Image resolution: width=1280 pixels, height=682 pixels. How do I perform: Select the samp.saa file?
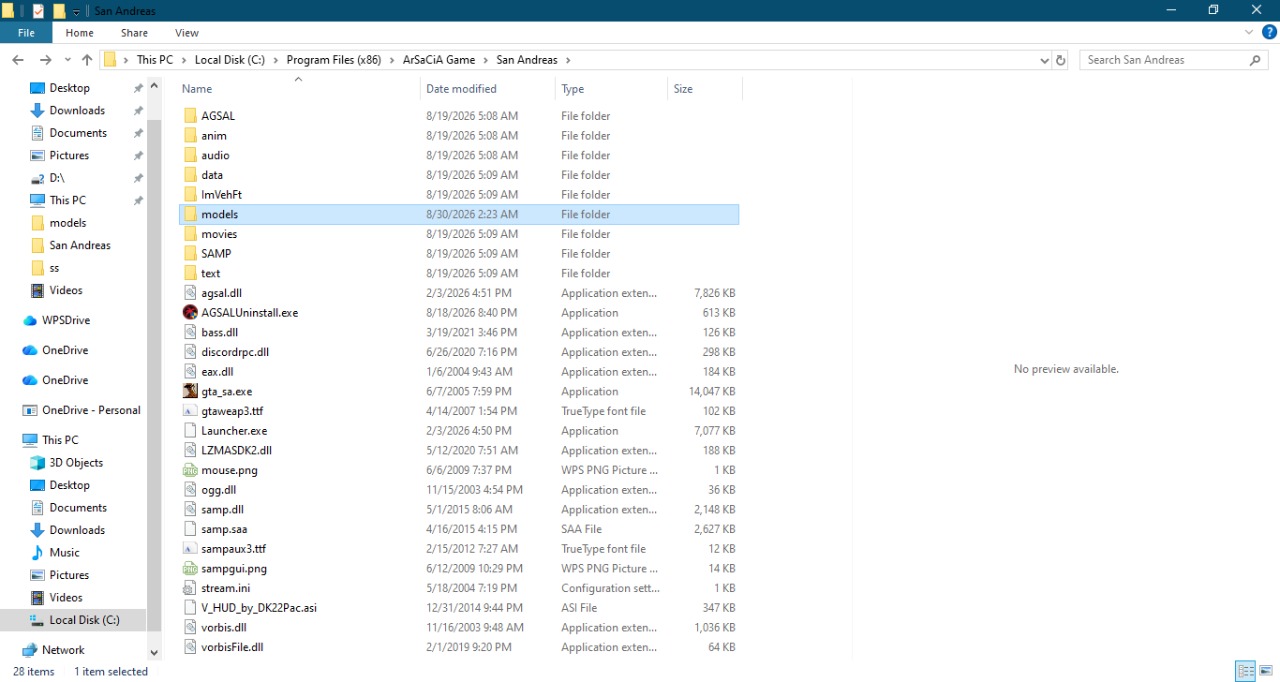[x=224, y=529]
